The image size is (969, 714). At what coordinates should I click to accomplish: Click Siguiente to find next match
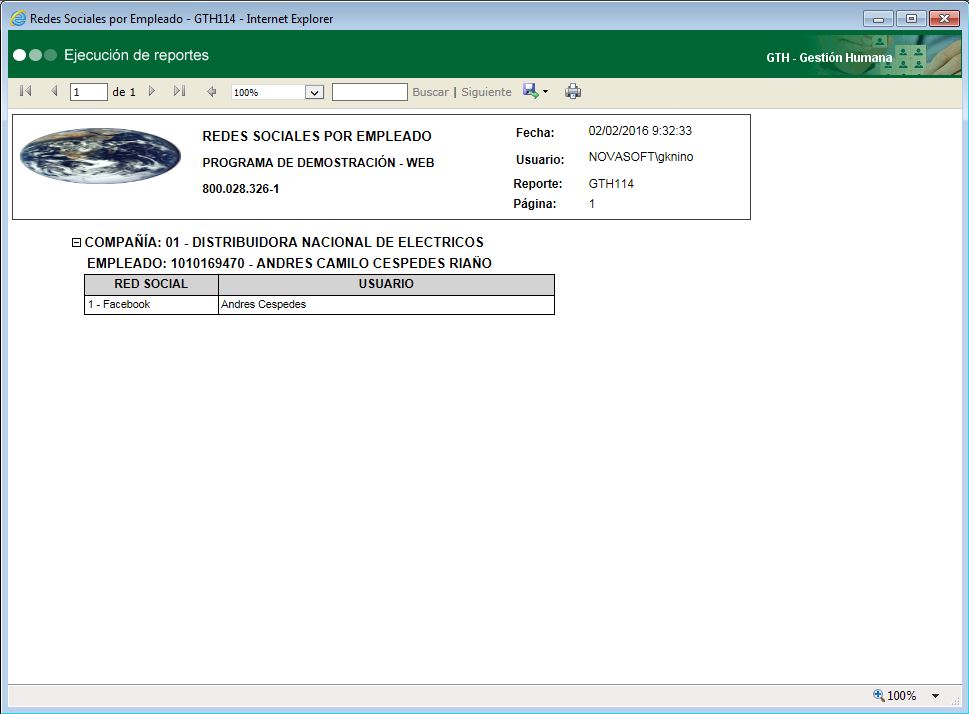[486, 91]
